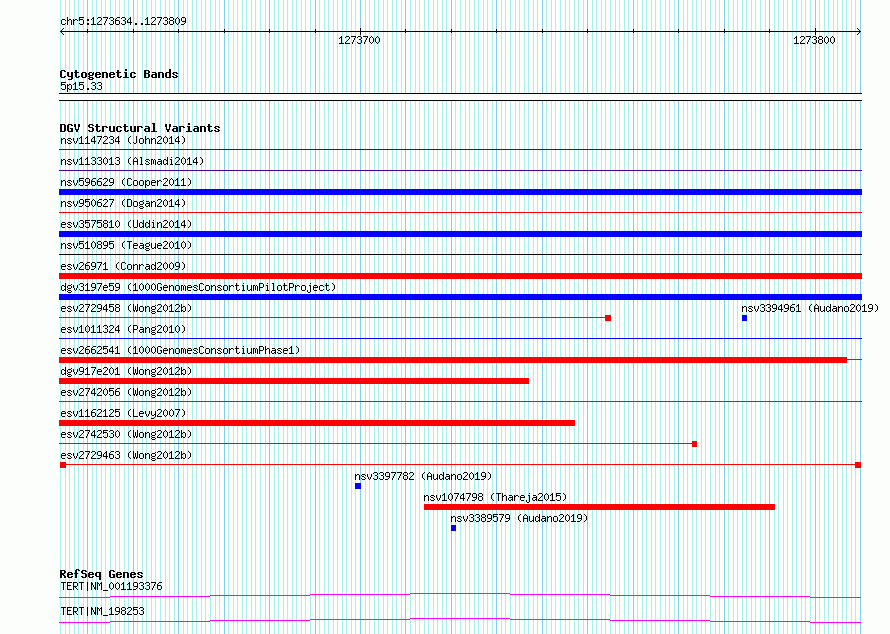Click the chr5:1273634..1273809 region label

pyautogui.click(x=123, y=21)
